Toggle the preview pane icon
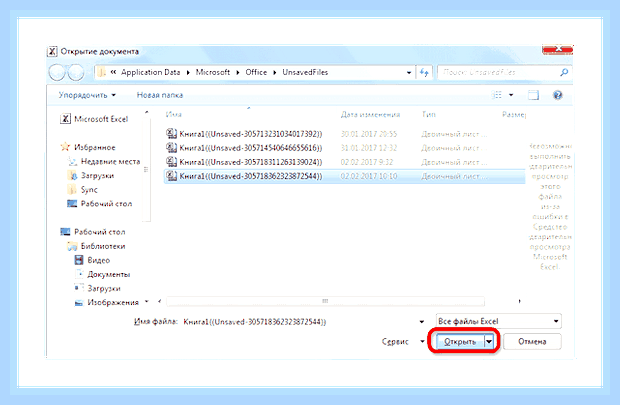 [x=533, y=95]
